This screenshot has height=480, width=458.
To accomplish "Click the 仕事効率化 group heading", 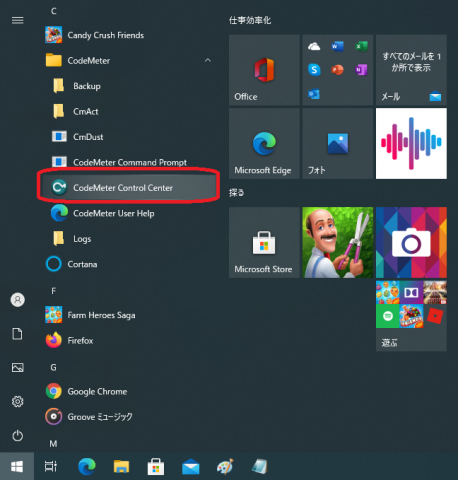I will [250, 20].
